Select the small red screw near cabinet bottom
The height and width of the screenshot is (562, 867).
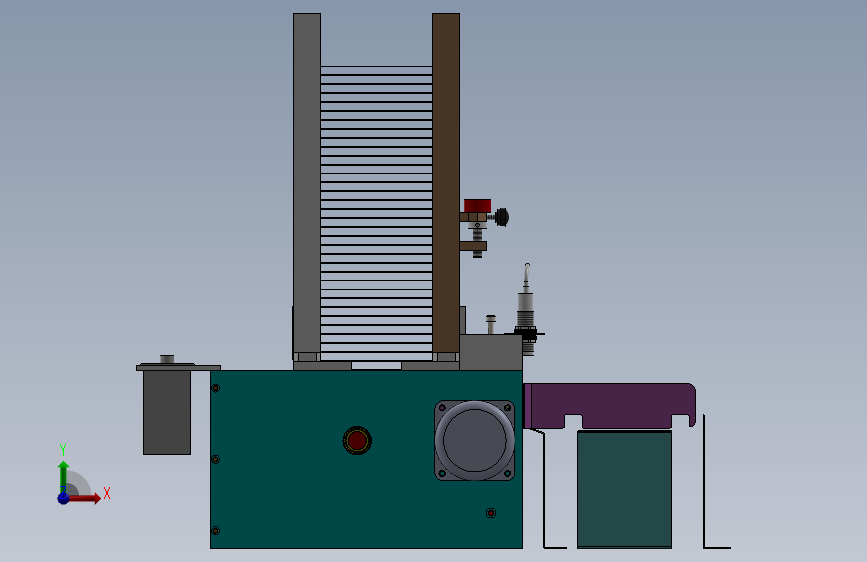pos(491,513)
